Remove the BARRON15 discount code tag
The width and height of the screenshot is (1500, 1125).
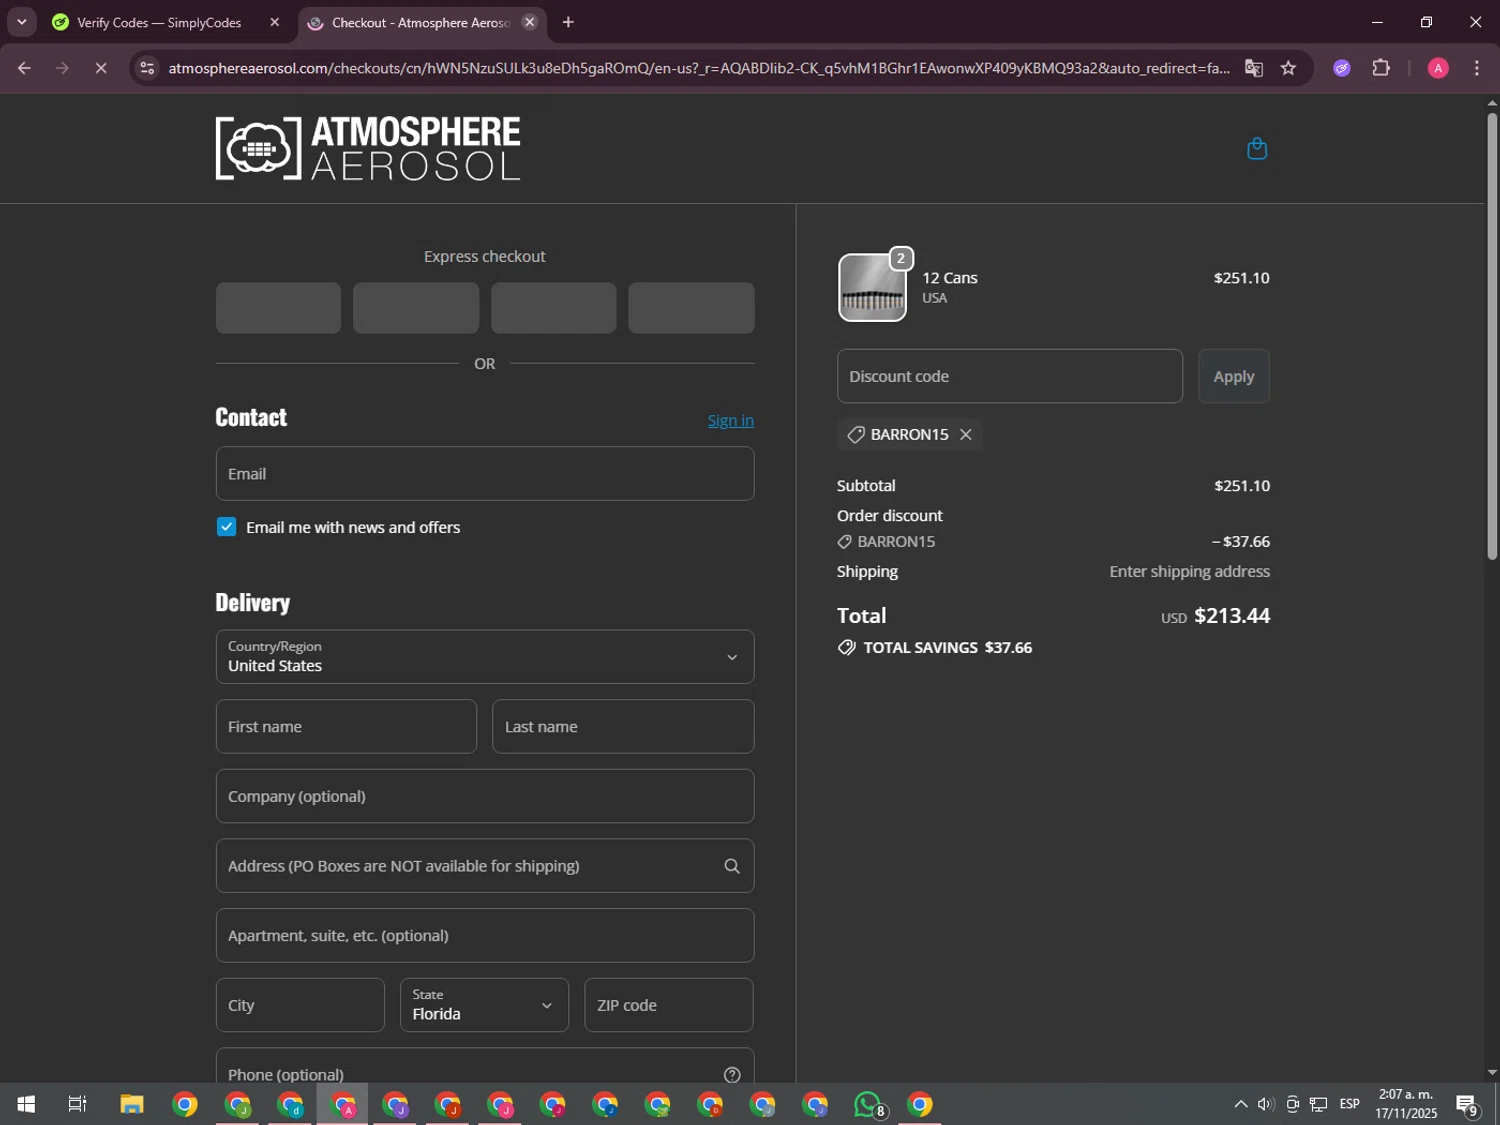click(x=965, y=434)
